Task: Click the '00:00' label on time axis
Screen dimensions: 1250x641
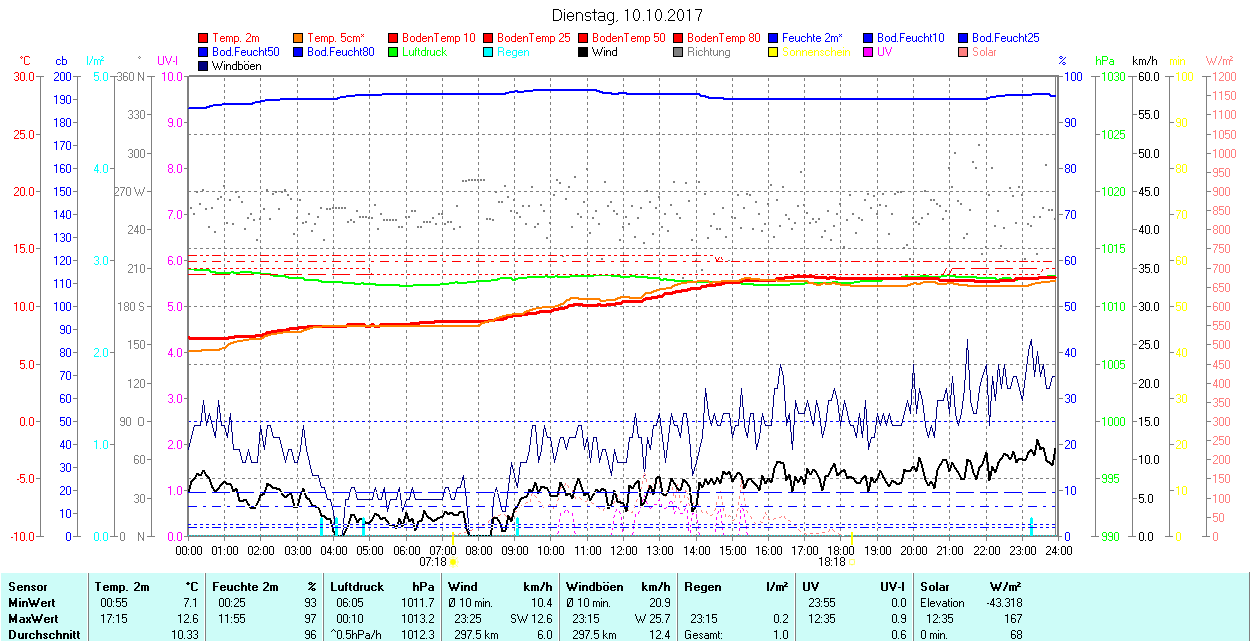Action: pos(189,550)
